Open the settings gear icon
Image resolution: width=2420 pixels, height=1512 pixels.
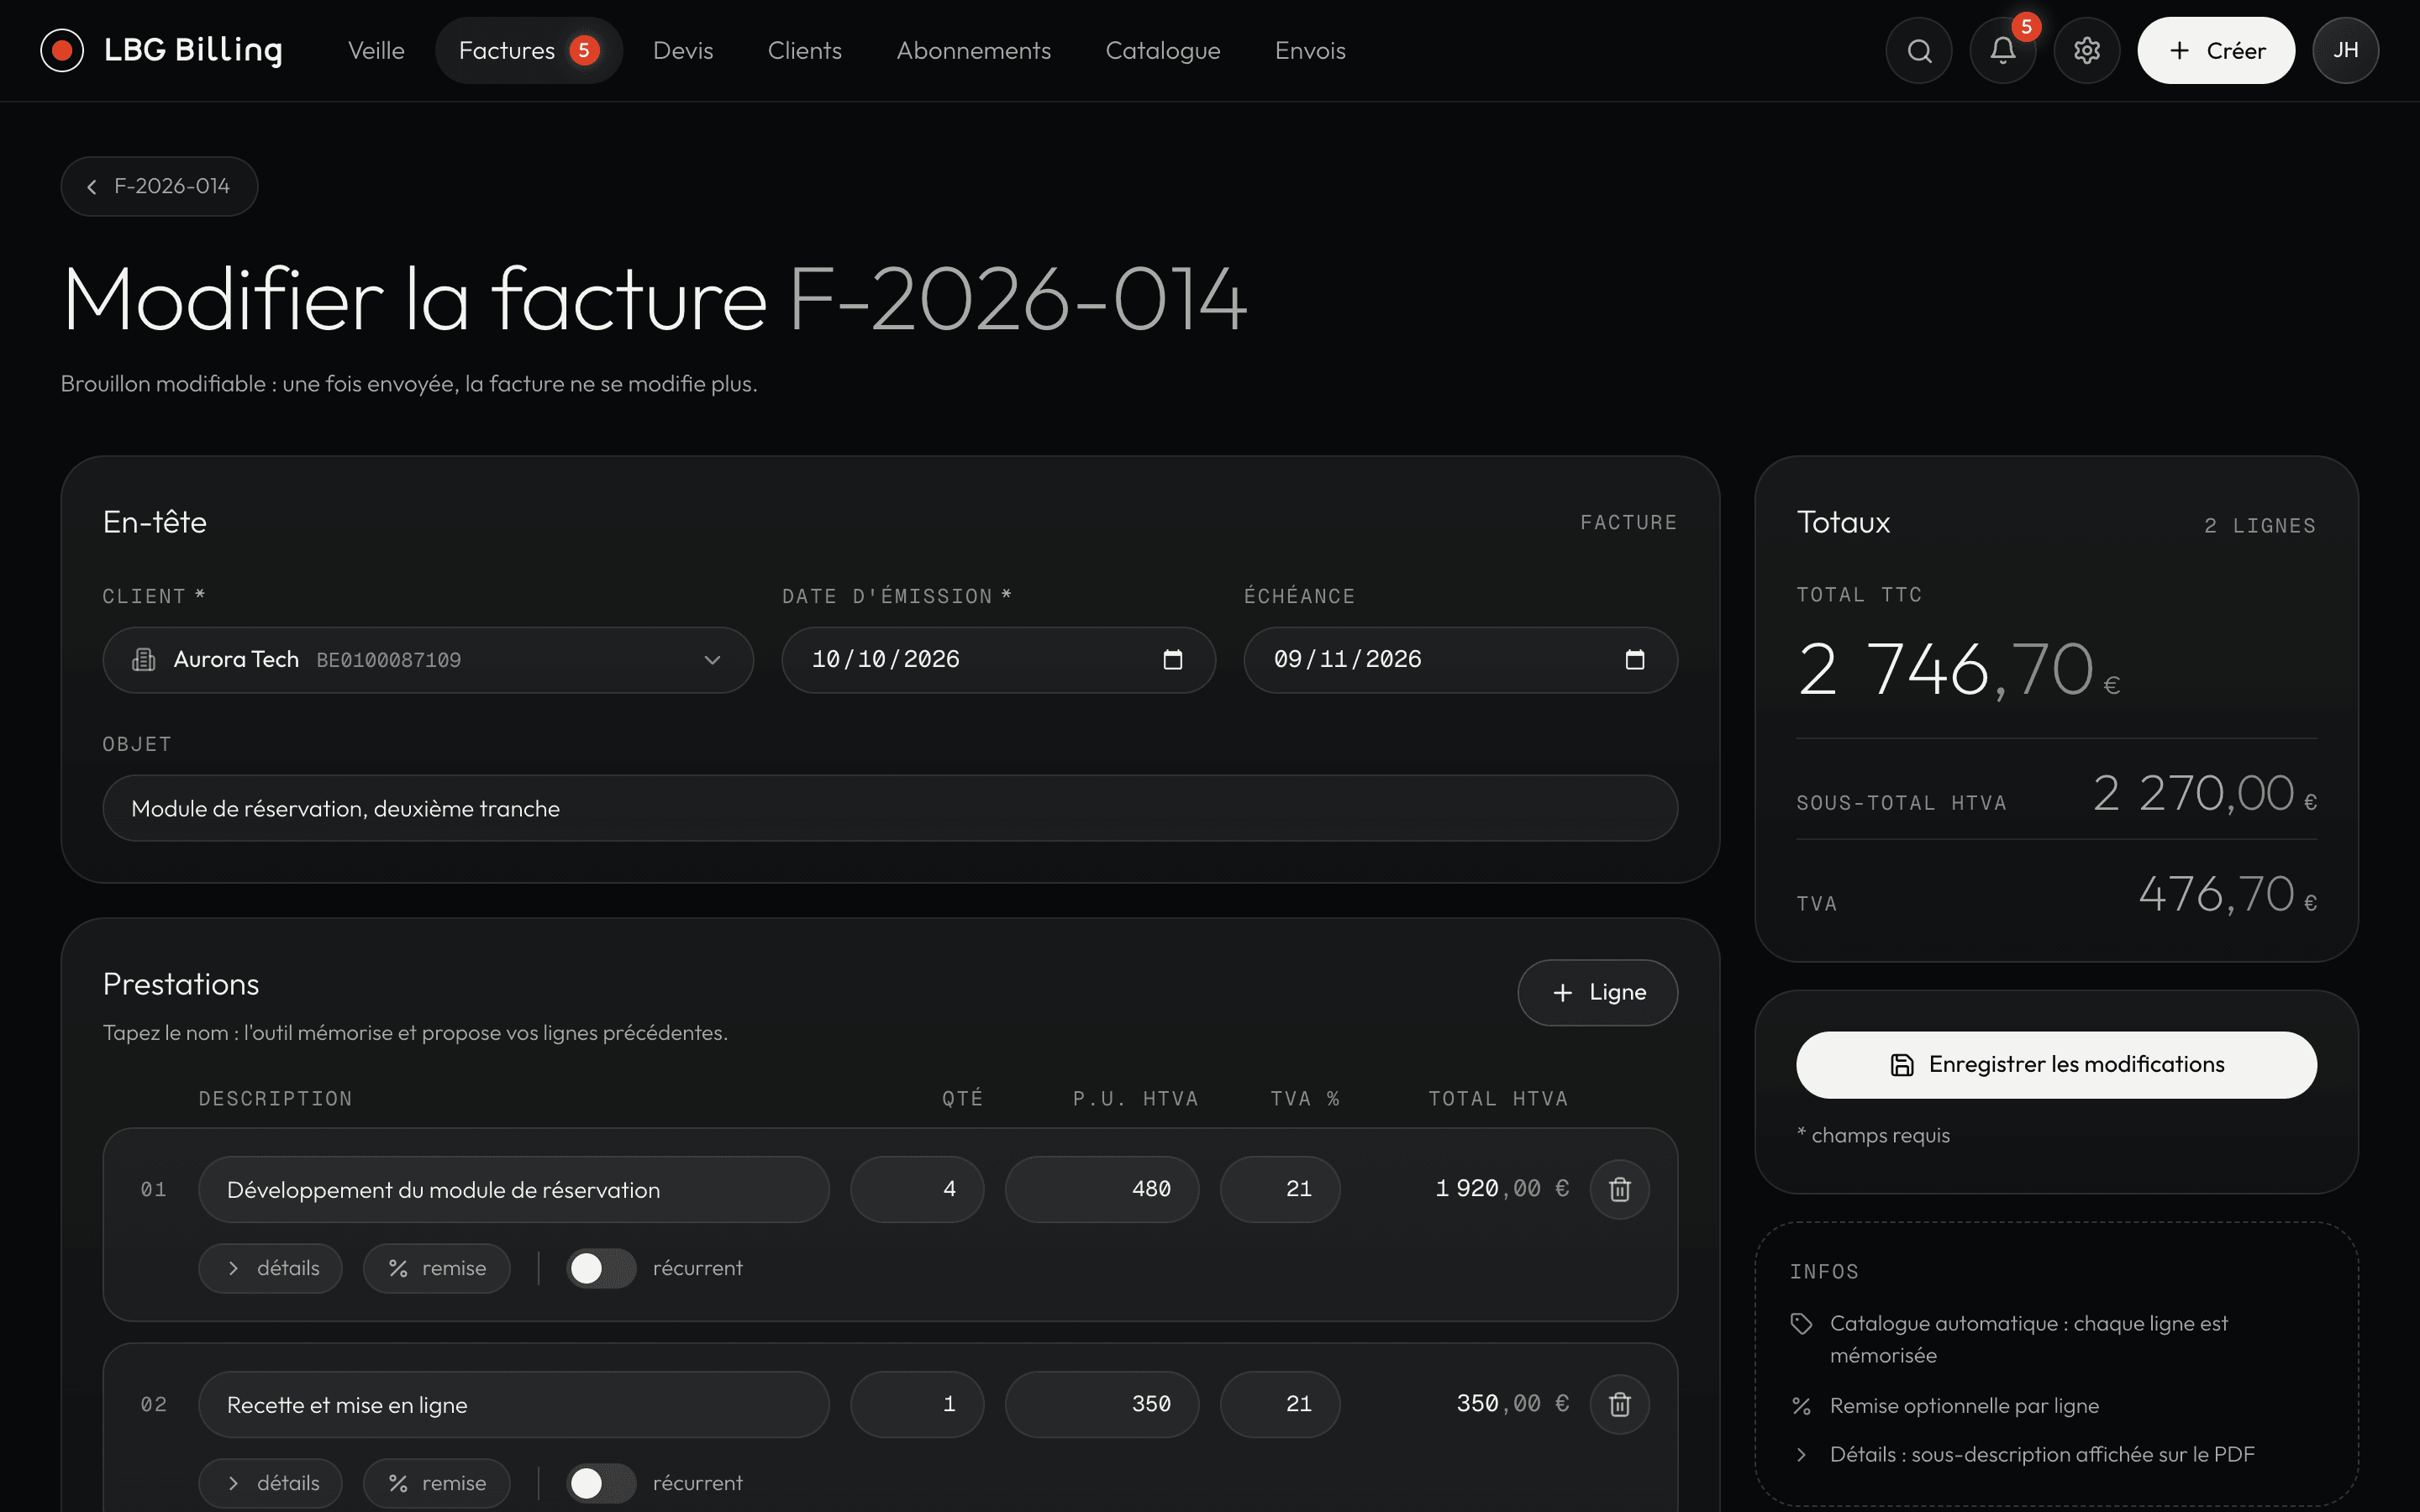point(2087,50)
